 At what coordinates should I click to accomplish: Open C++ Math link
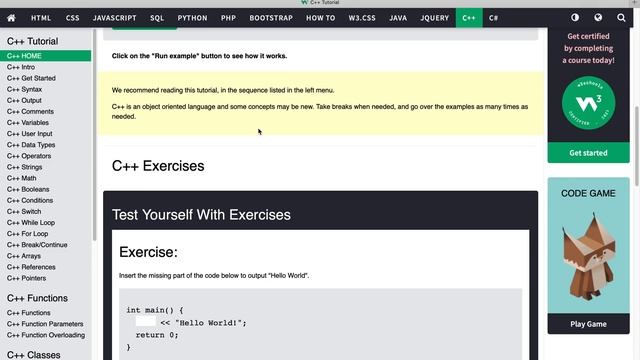(21, 178)
